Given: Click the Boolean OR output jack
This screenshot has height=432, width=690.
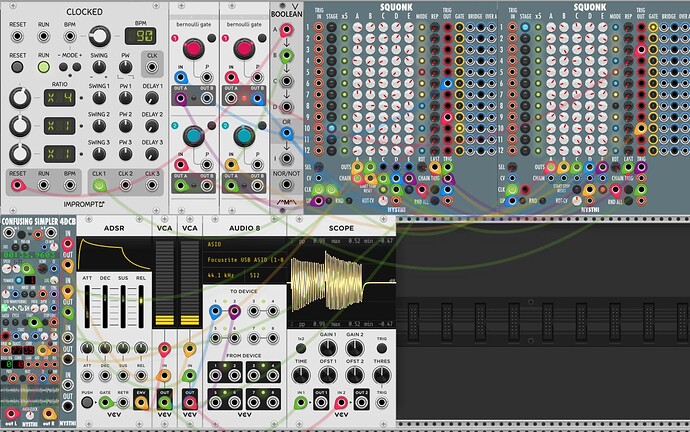Looking at the screenshot, I should coord(286,132).
